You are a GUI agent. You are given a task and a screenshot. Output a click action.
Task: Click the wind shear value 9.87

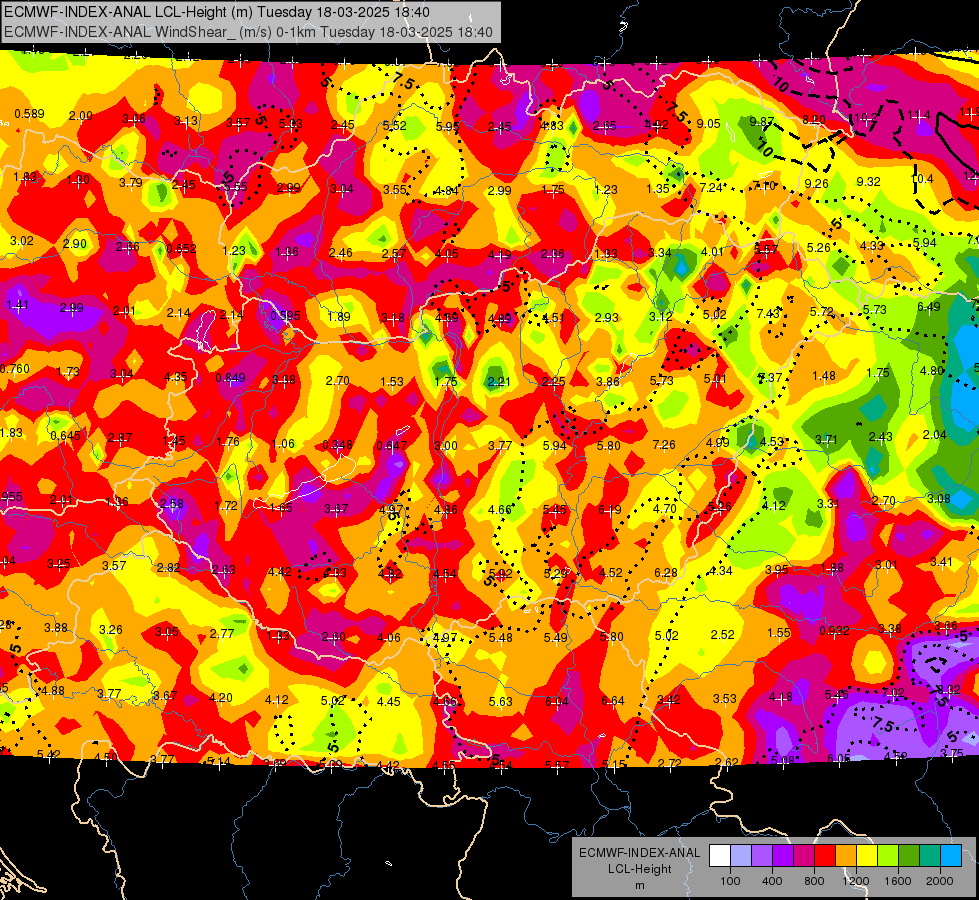(x=762, y=121)
